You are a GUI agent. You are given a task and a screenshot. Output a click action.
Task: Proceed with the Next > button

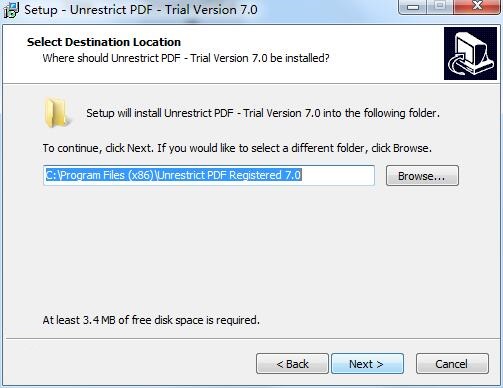tap(367, 364)
